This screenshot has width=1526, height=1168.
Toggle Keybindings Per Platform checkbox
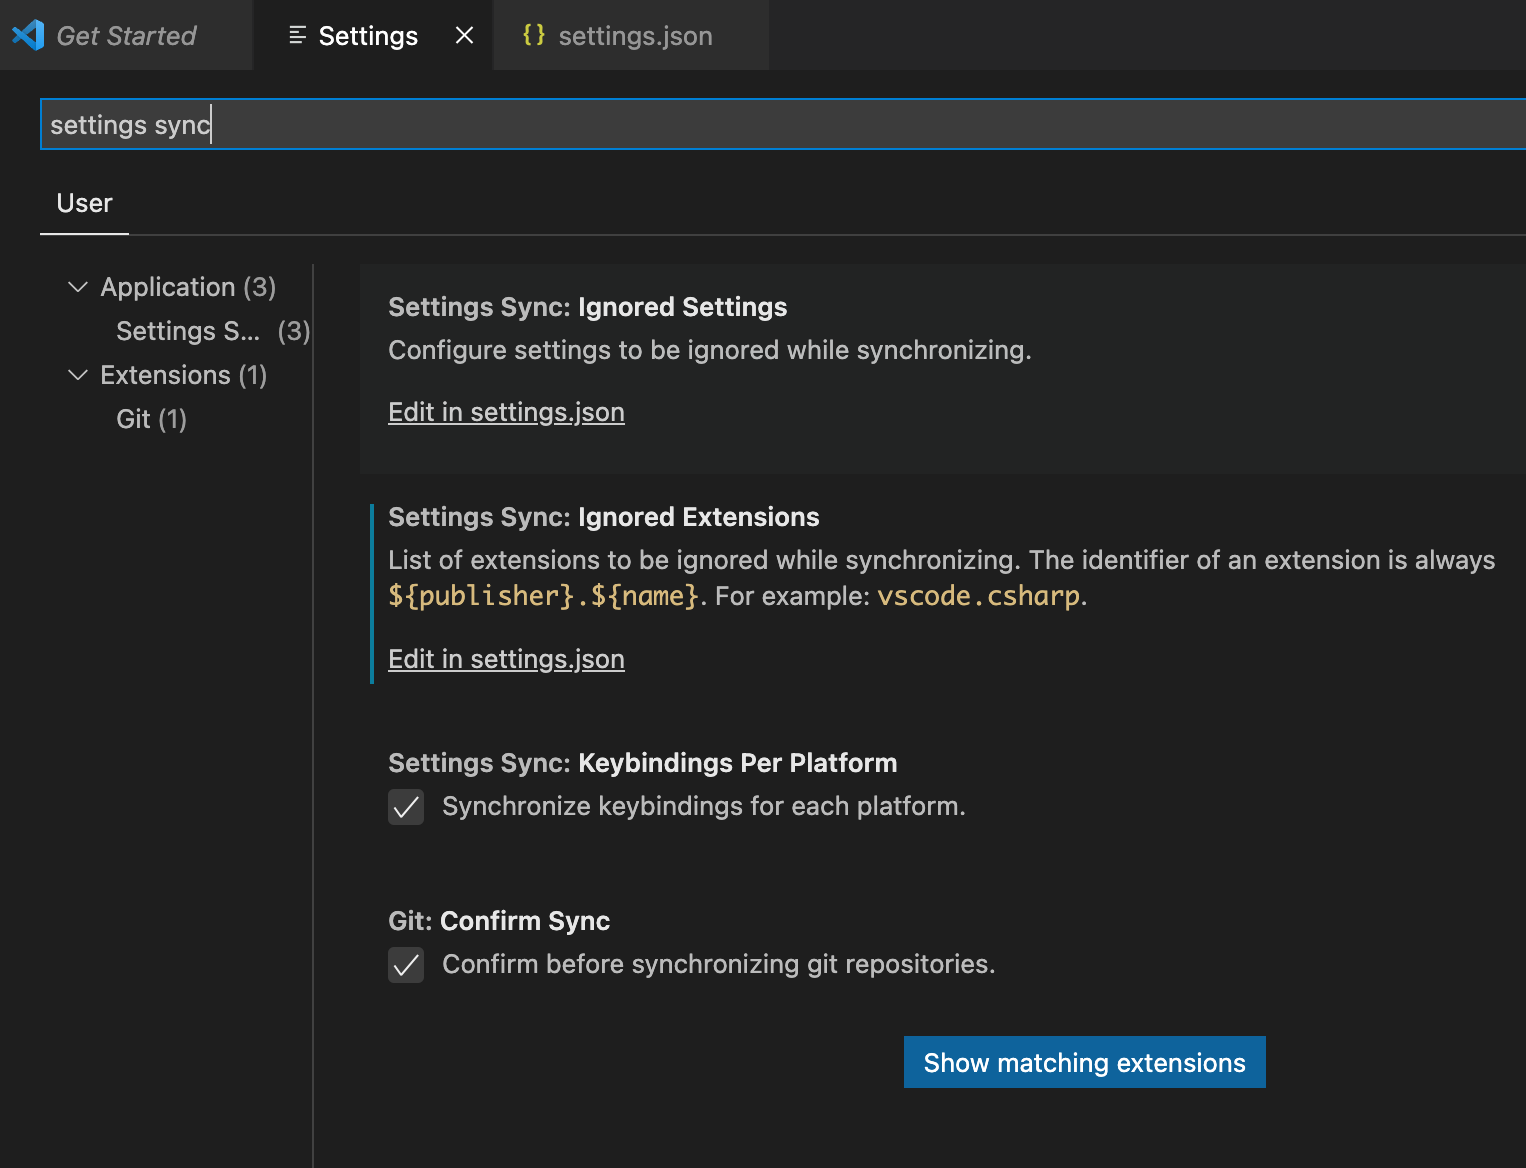(x=406, y=807)
